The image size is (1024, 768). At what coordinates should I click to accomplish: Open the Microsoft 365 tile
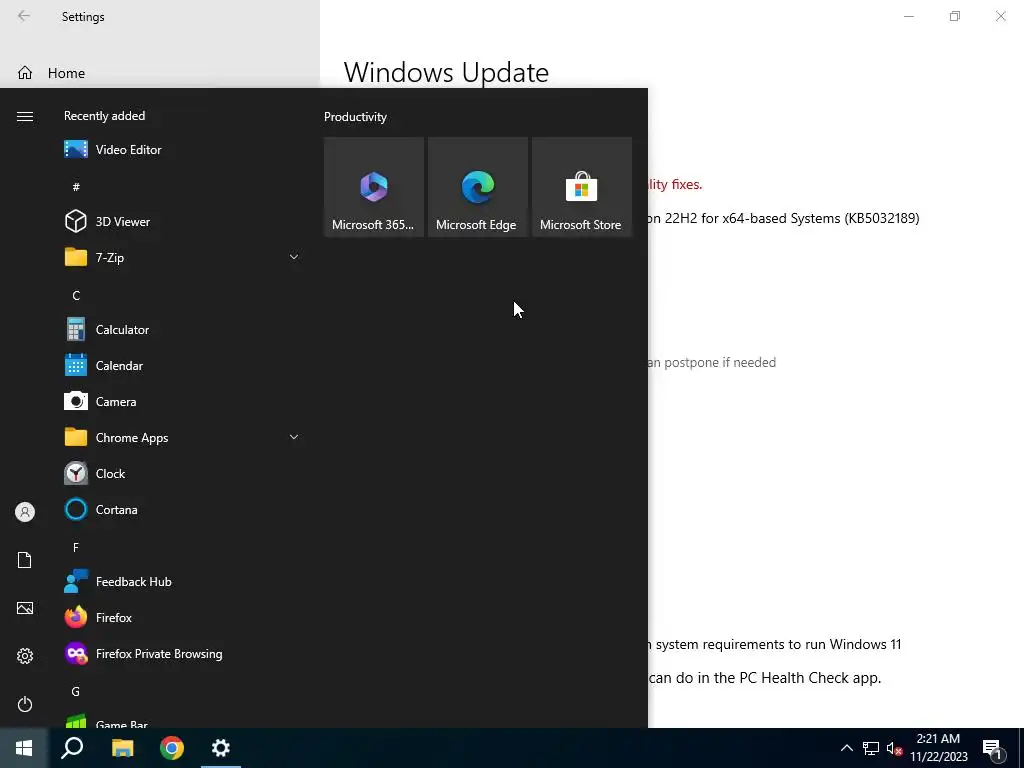pos(374,187)
